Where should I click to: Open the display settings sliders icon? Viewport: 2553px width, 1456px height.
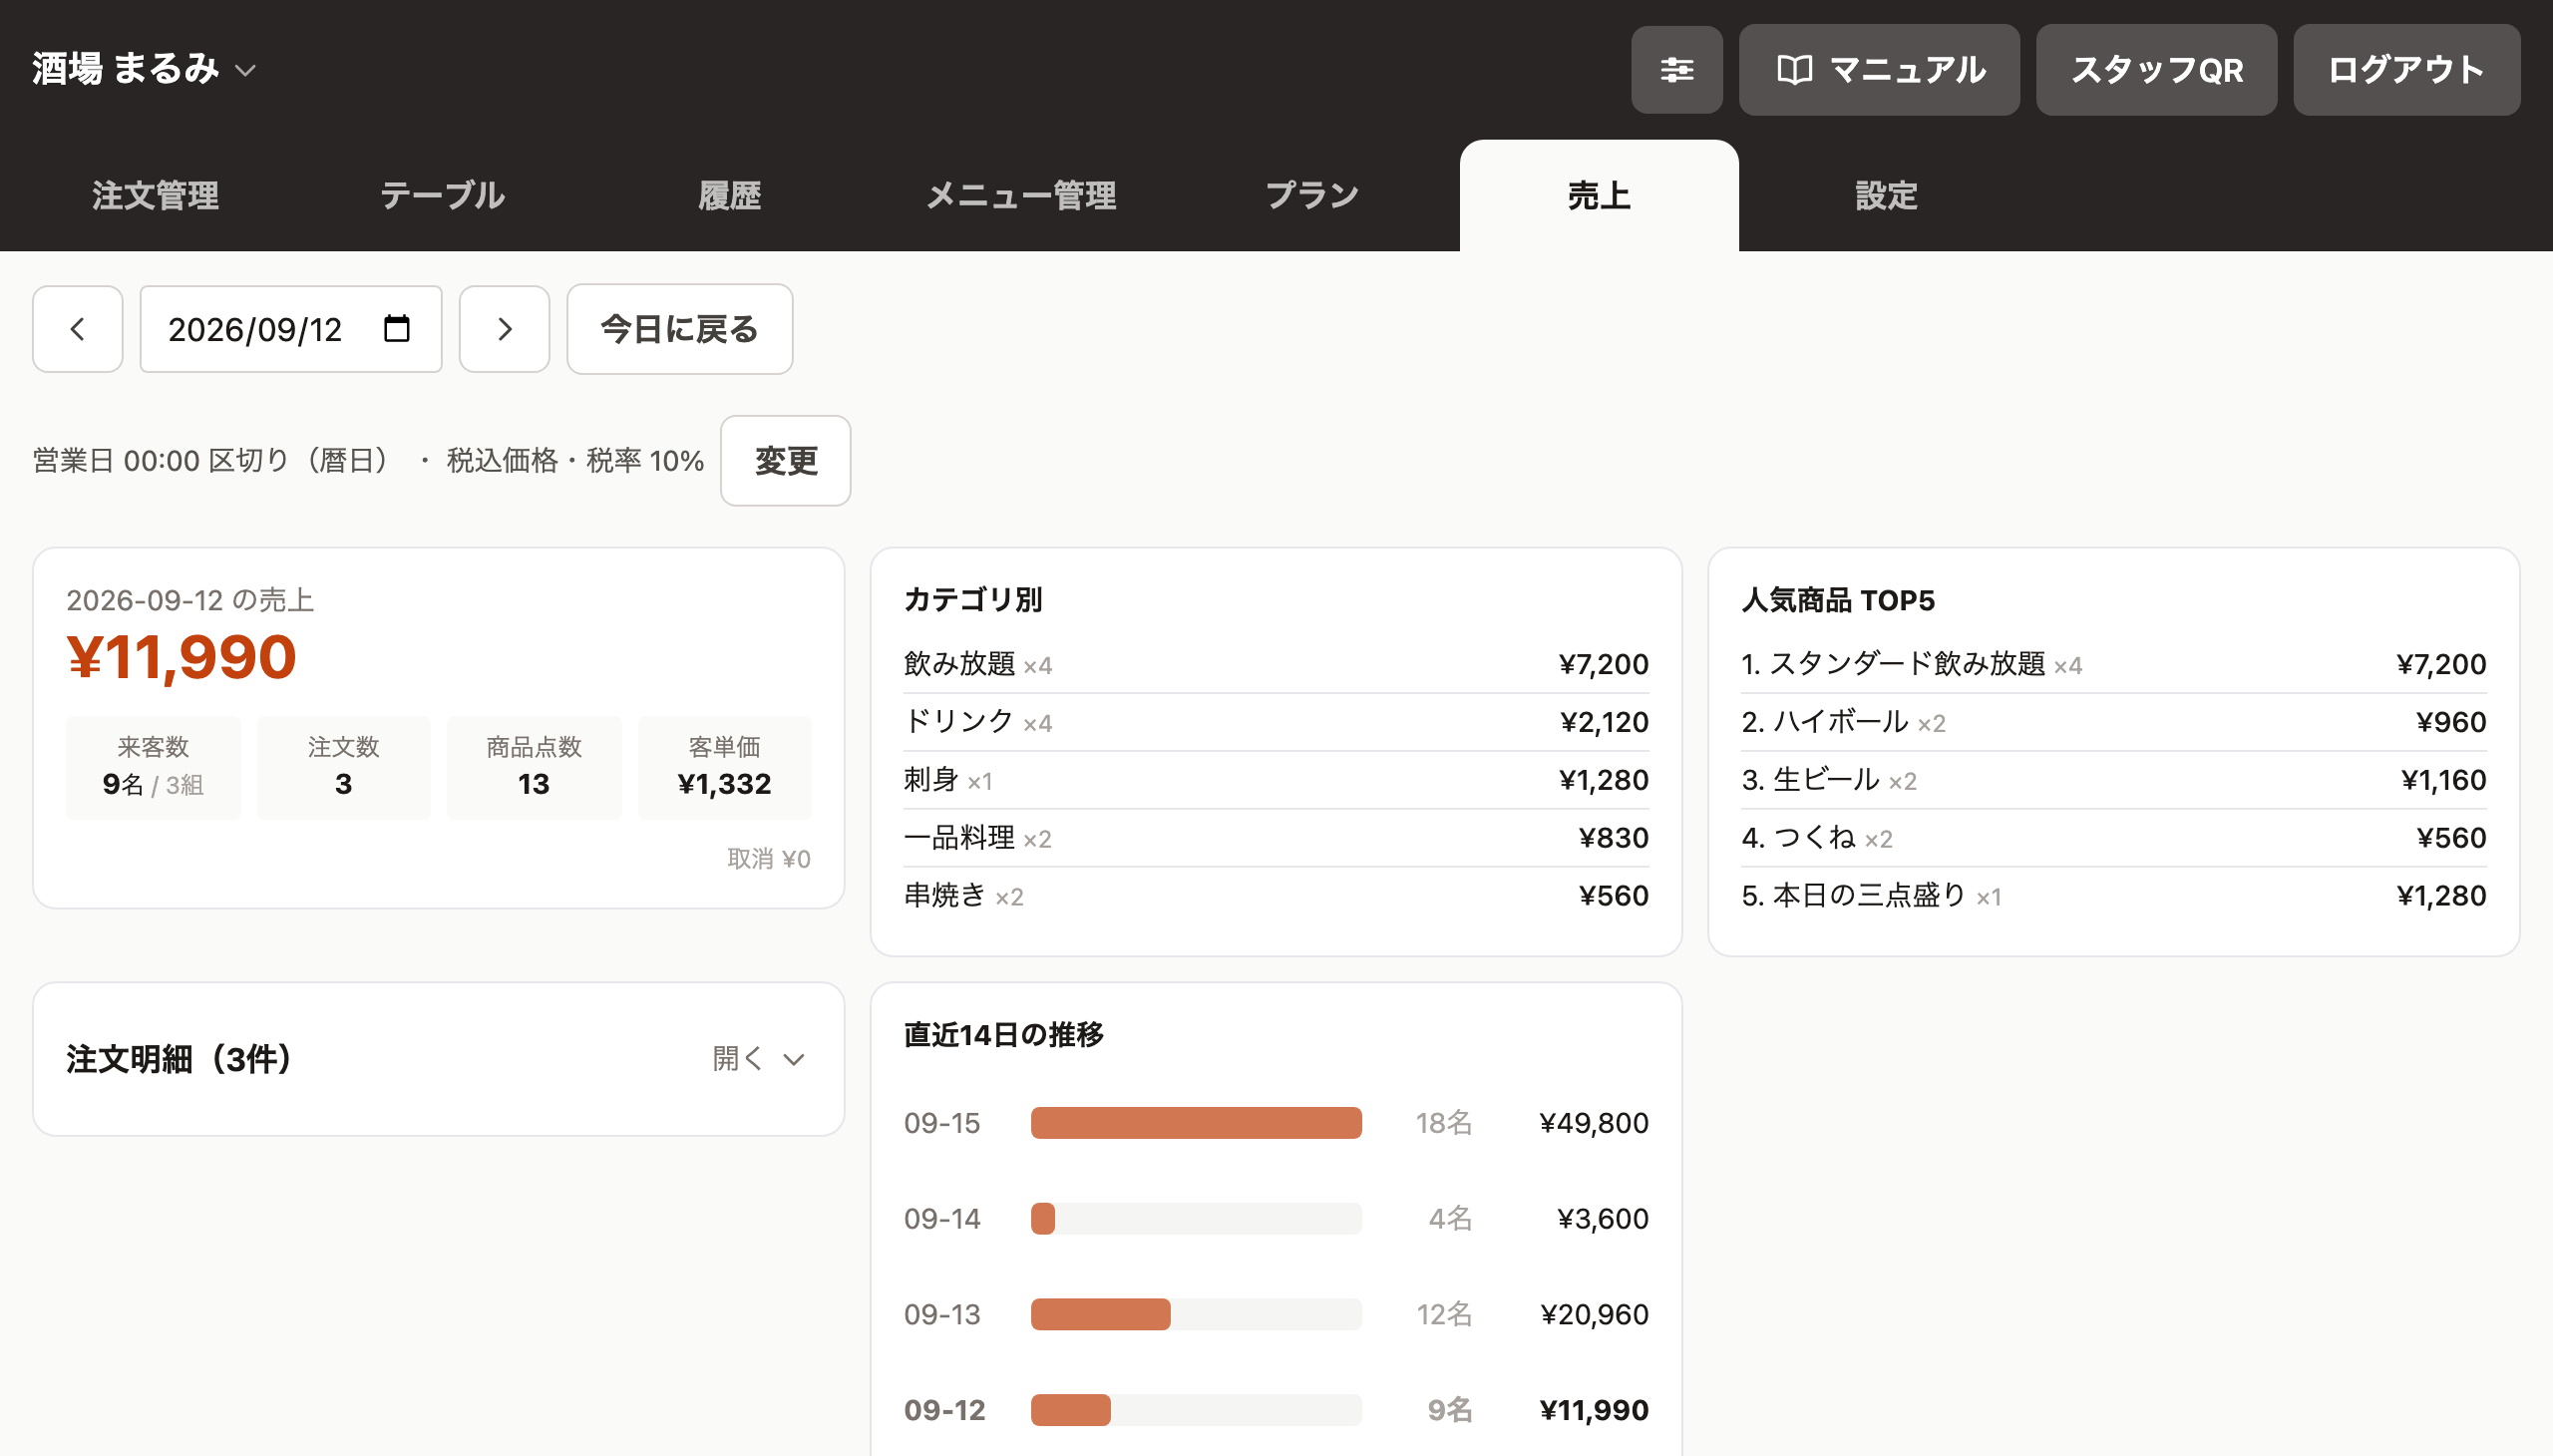(1676, 70)
